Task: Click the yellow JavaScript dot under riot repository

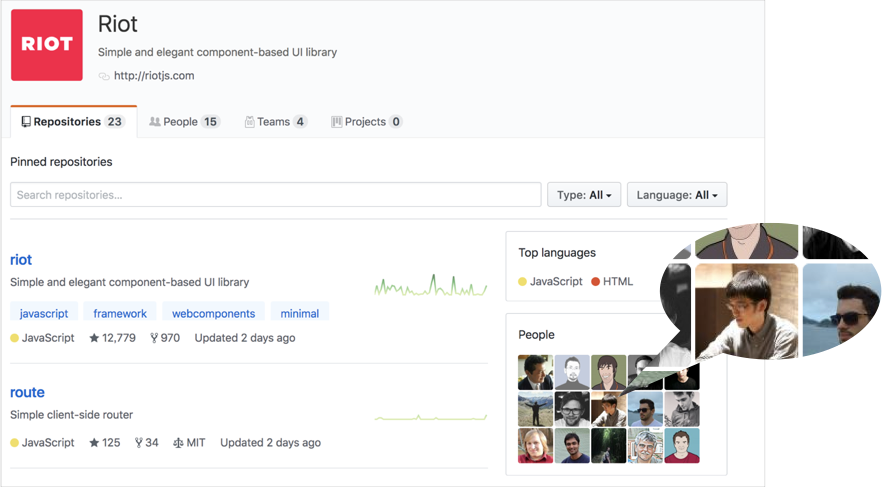Action: click(x=15, y=338)
